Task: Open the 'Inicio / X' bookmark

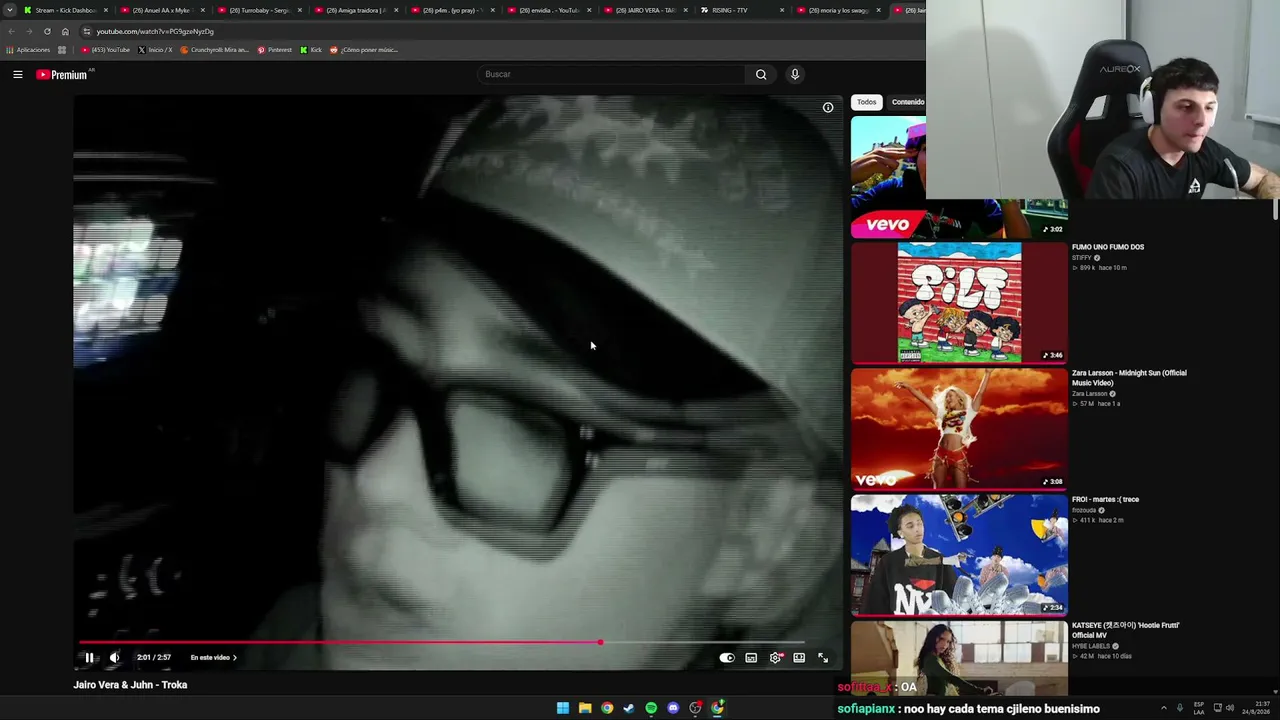Action: 155,50
